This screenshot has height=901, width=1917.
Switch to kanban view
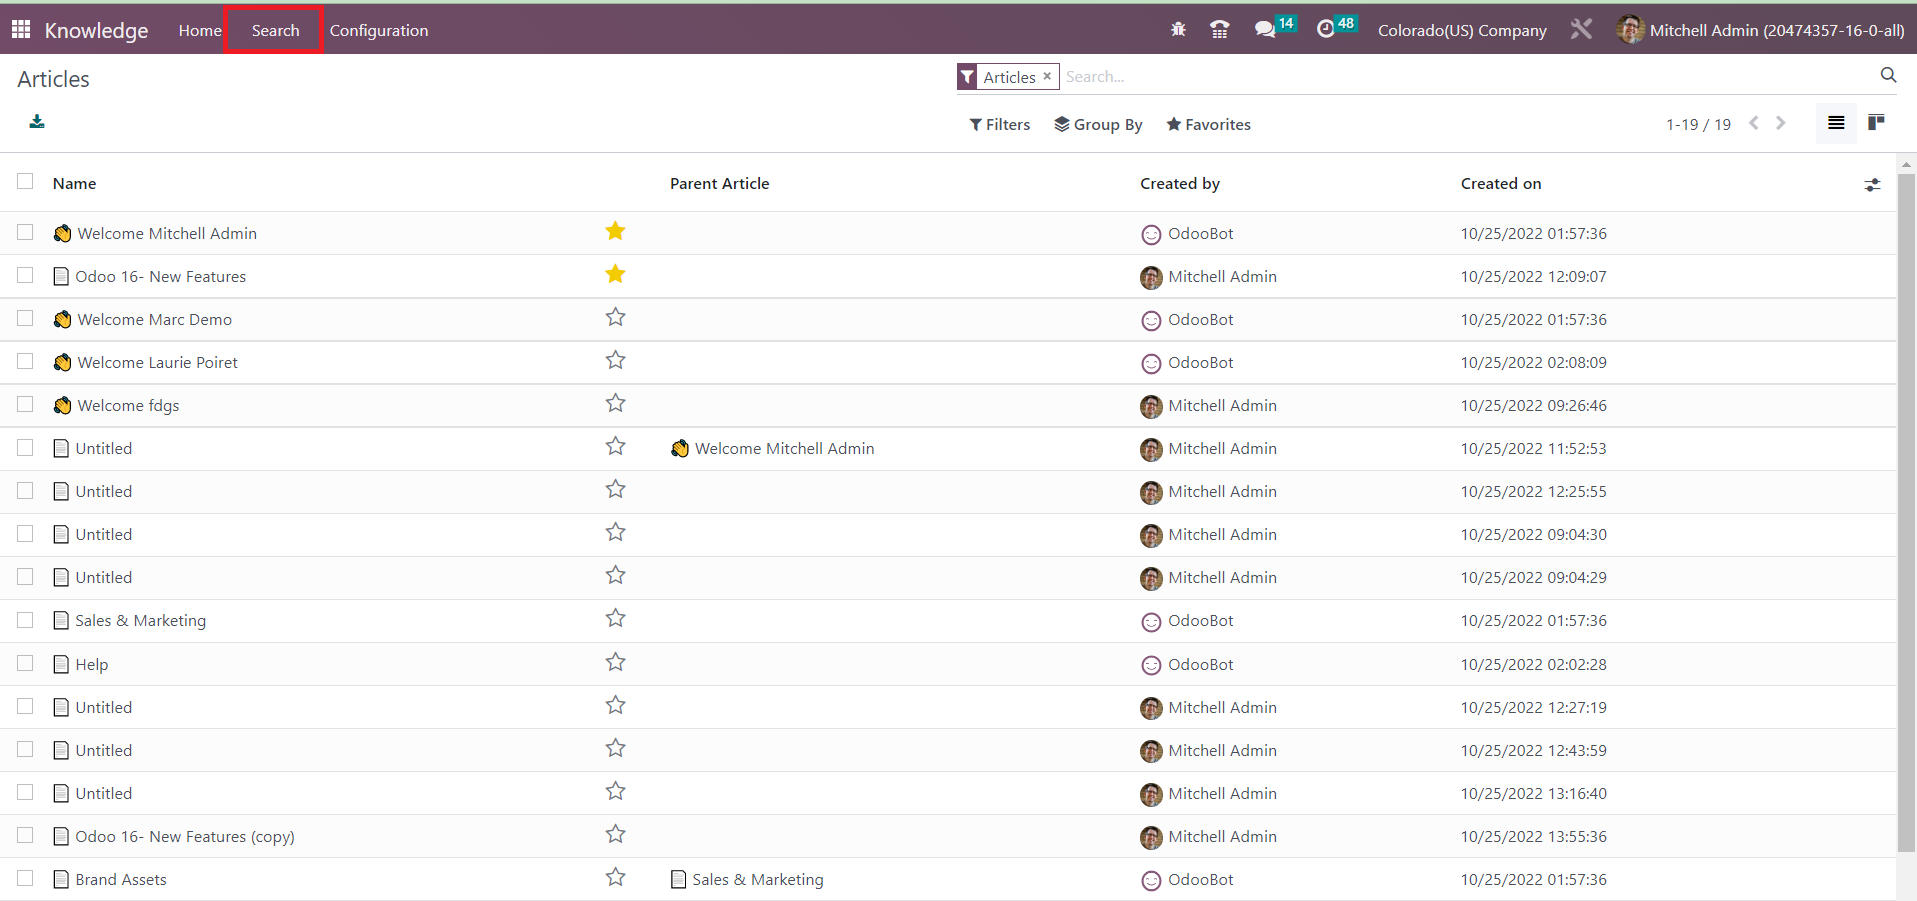point(1876,123)
